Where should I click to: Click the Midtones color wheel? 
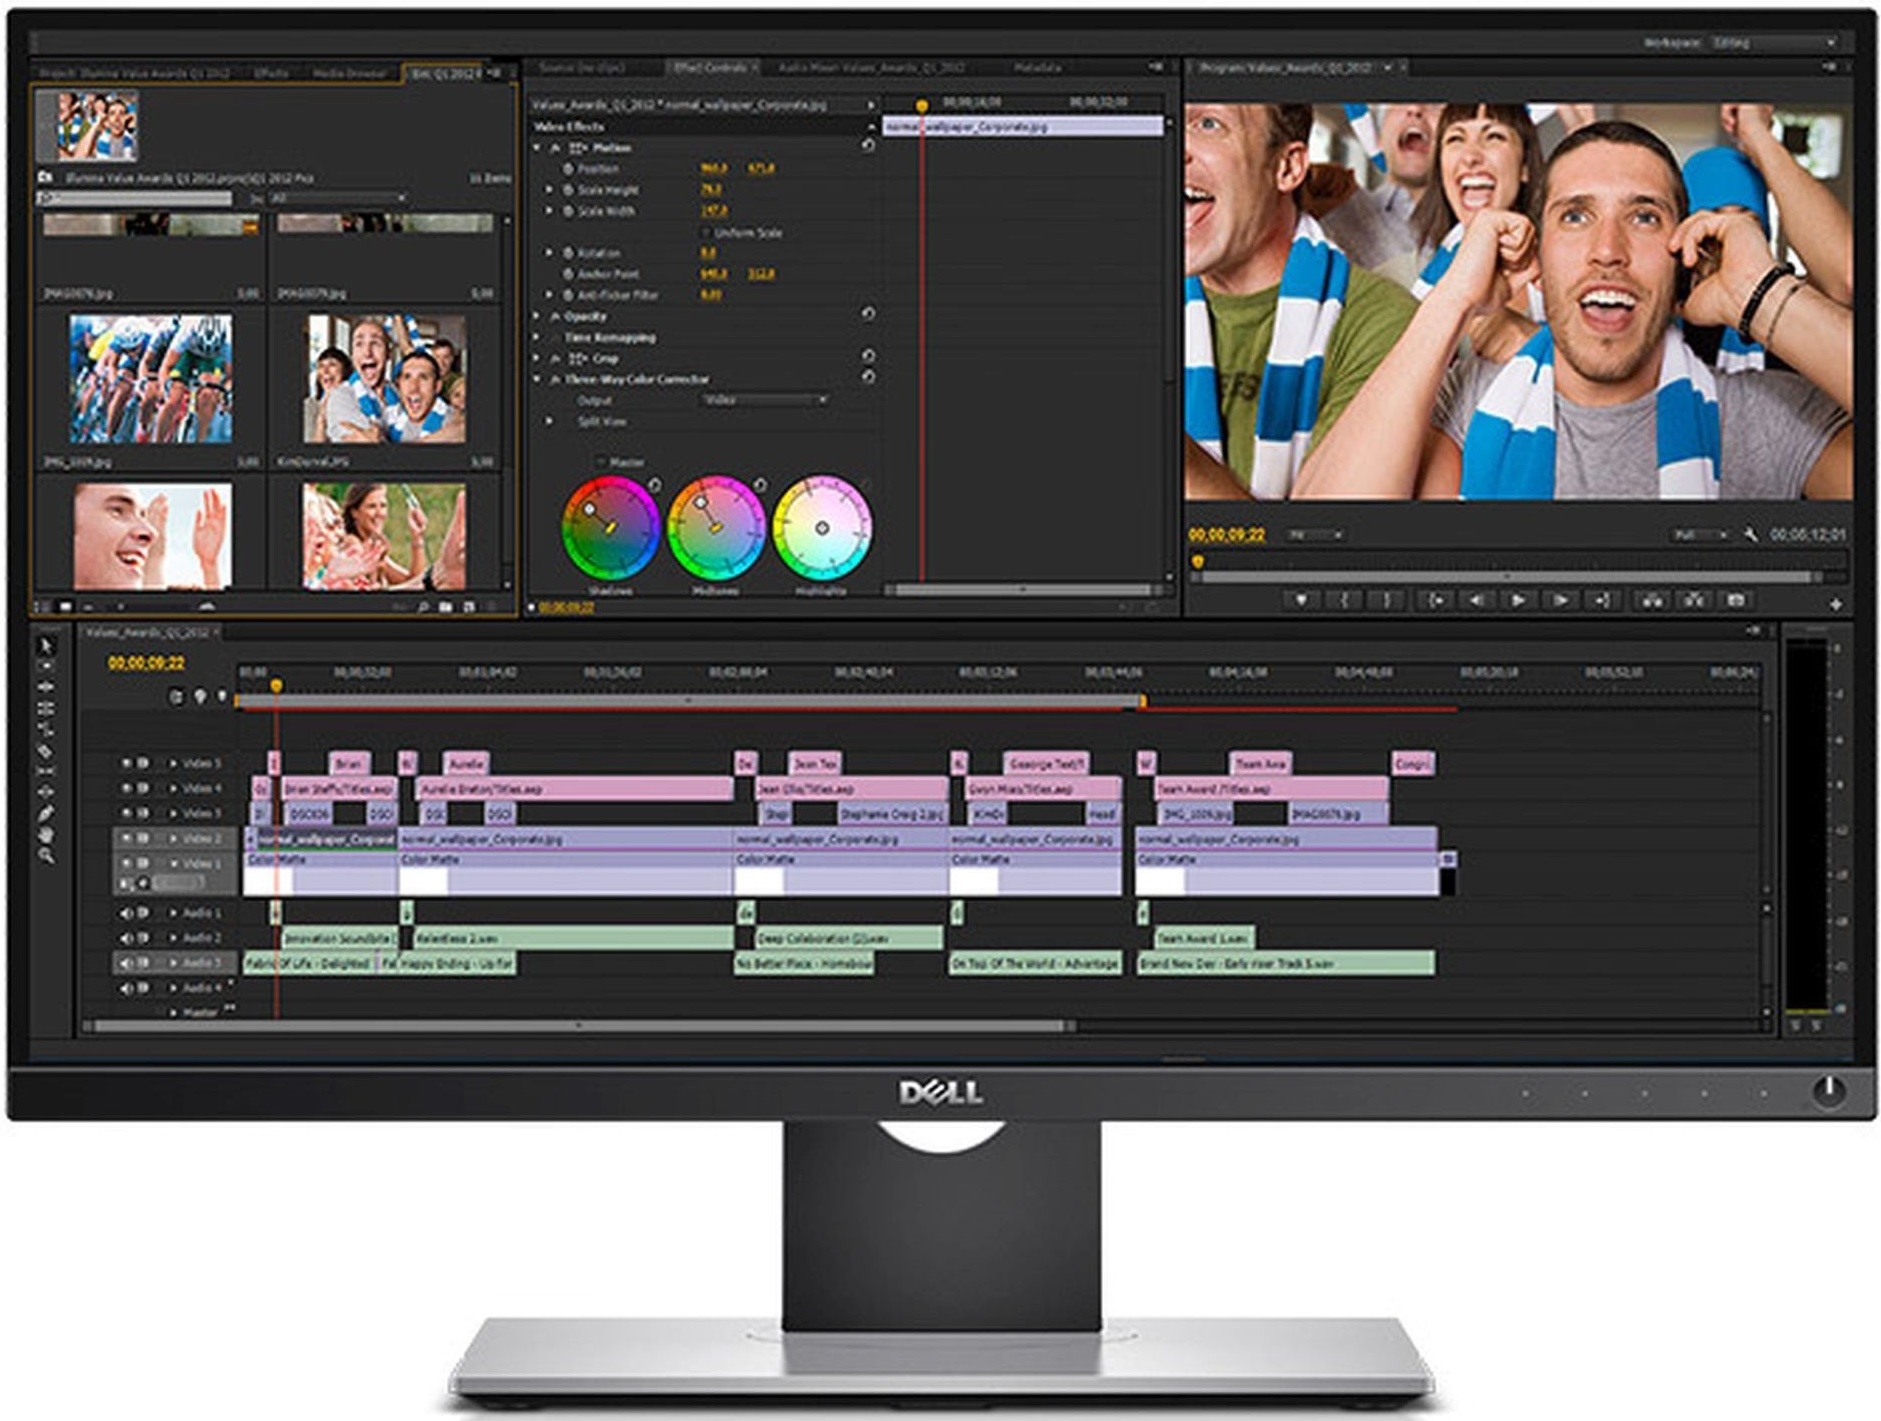pos(716,529)
